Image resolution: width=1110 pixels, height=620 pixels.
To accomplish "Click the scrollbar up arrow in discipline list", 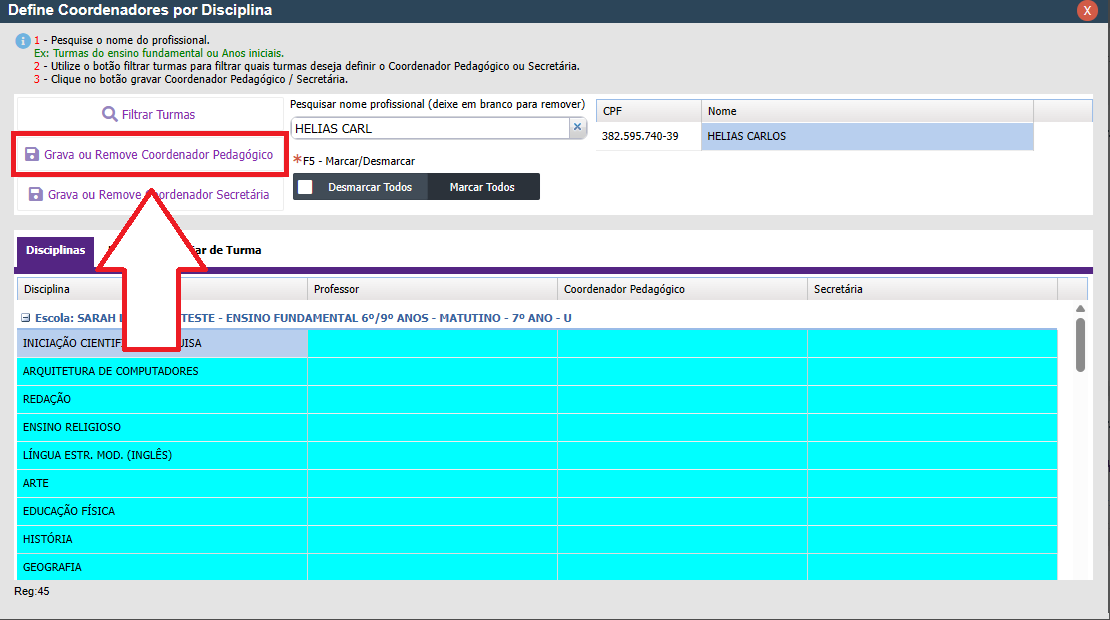I will click(1080, 309).
